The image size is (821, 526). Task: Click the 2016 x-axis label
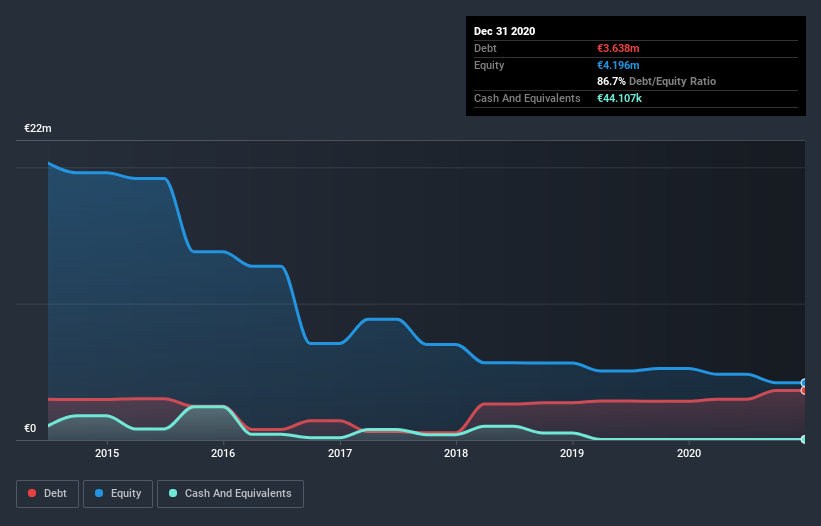click(223, 453)
